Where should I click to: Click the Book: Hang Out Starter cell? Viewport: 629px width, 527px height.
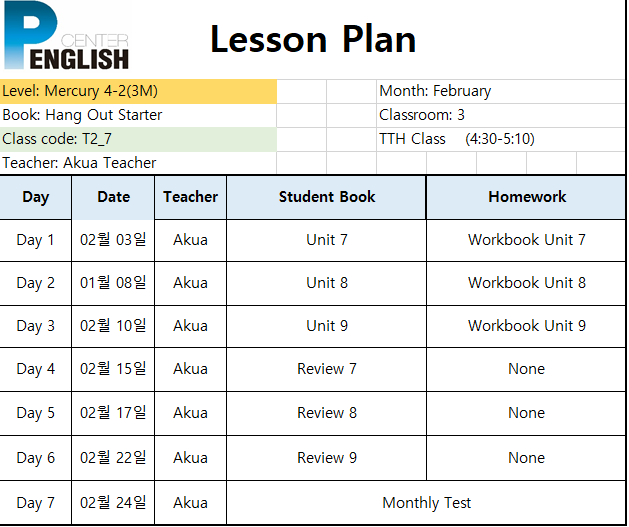coord(138,116)
